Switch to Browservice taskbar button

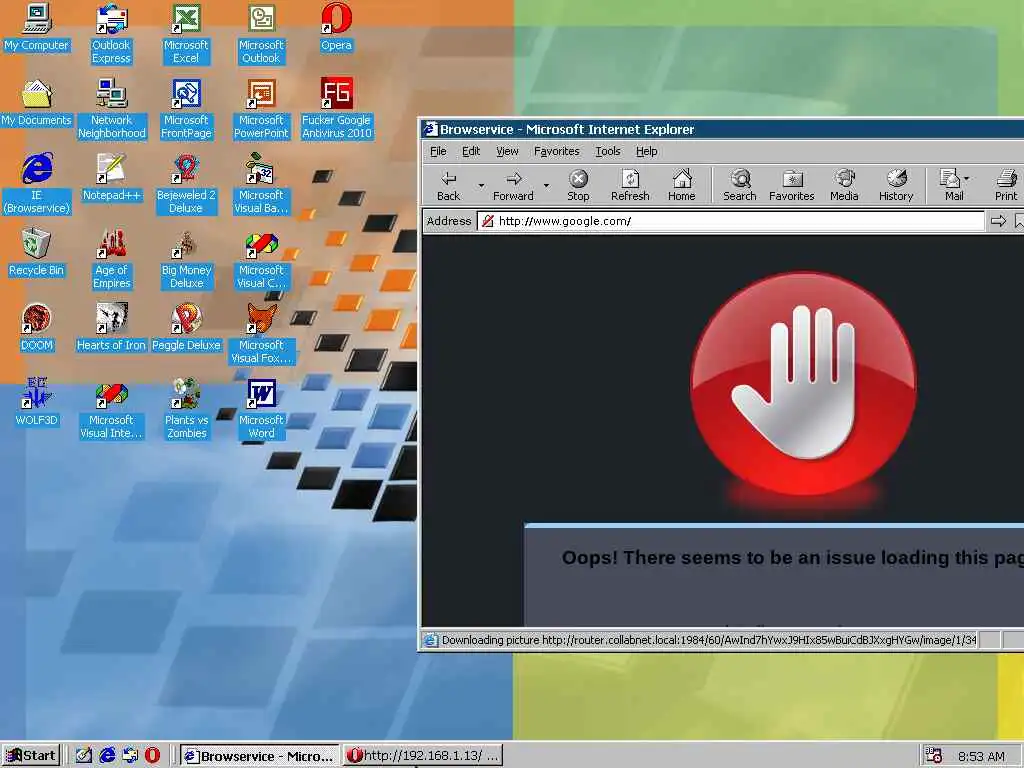(x=260, y=756)
